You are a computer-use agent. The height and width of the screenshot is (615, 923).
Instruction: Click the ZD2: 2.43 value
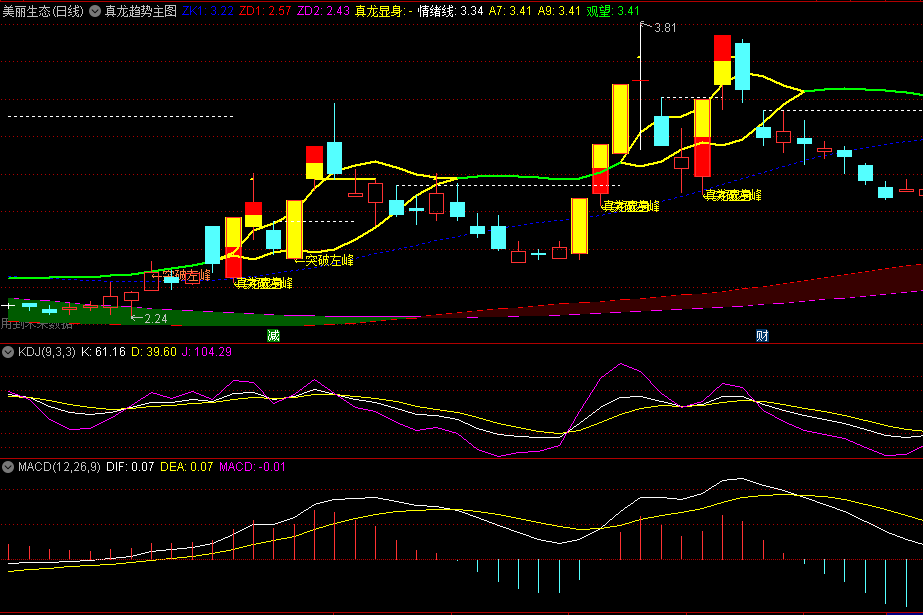[x=323, y=11]
